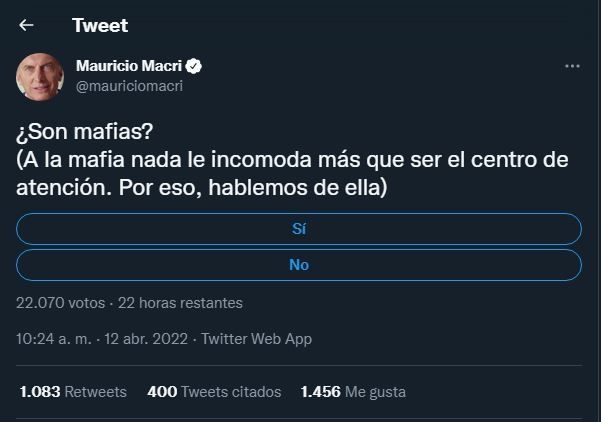This screenshot has height=422, width=601.
Task: Click the 22.070 votos count
Action: click(x=58, y=302)
